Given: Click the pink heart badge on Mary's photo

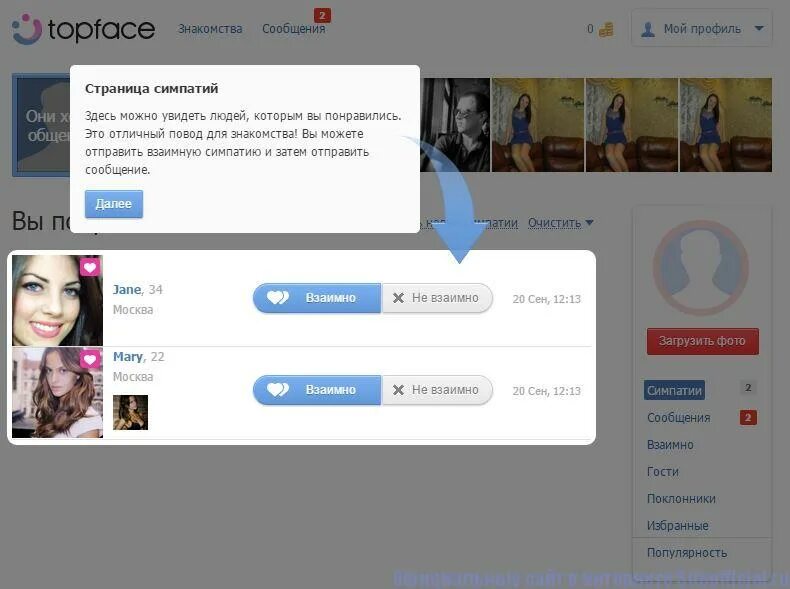Looking at the screenshot, I should click(90, 359).
